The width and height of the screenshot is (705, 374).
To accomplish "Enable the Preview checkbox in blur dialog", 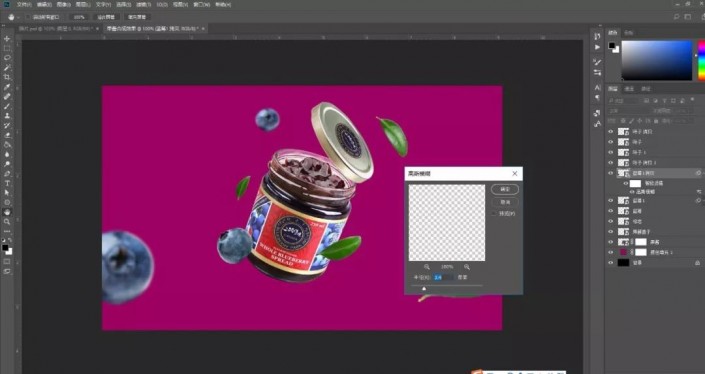I will 494,214.
